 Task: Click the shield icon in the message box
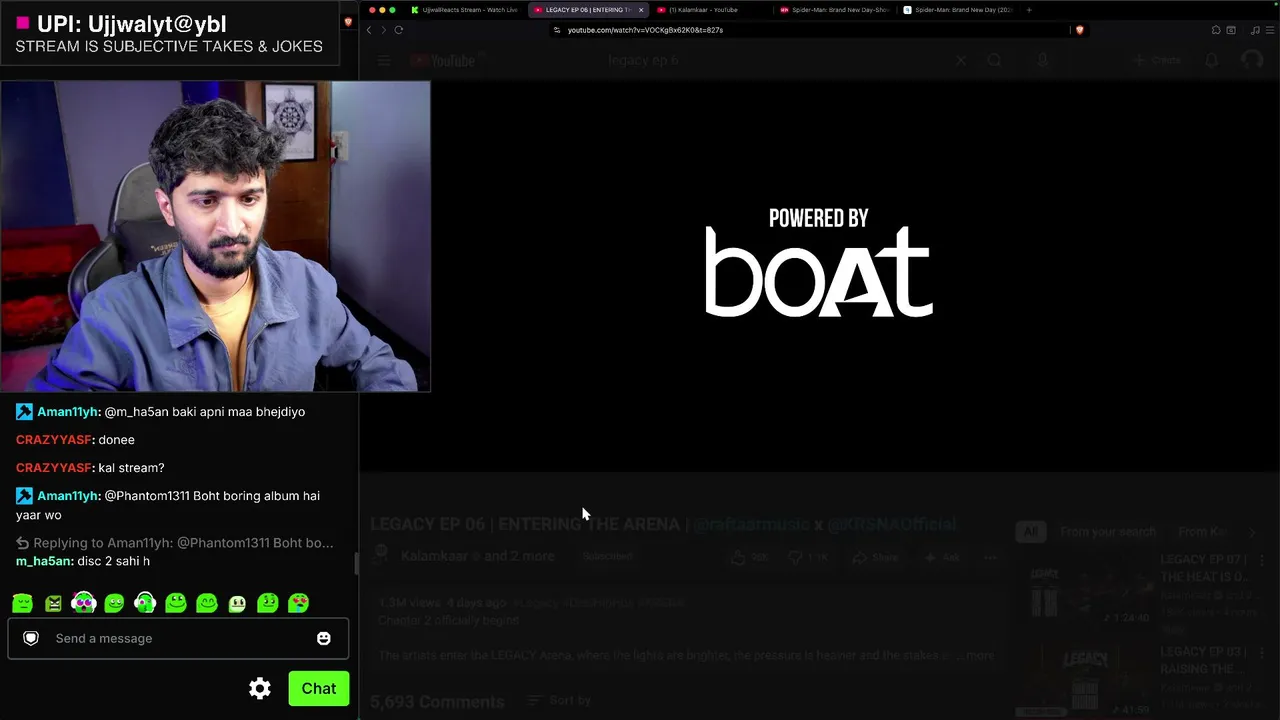point(31,638)
